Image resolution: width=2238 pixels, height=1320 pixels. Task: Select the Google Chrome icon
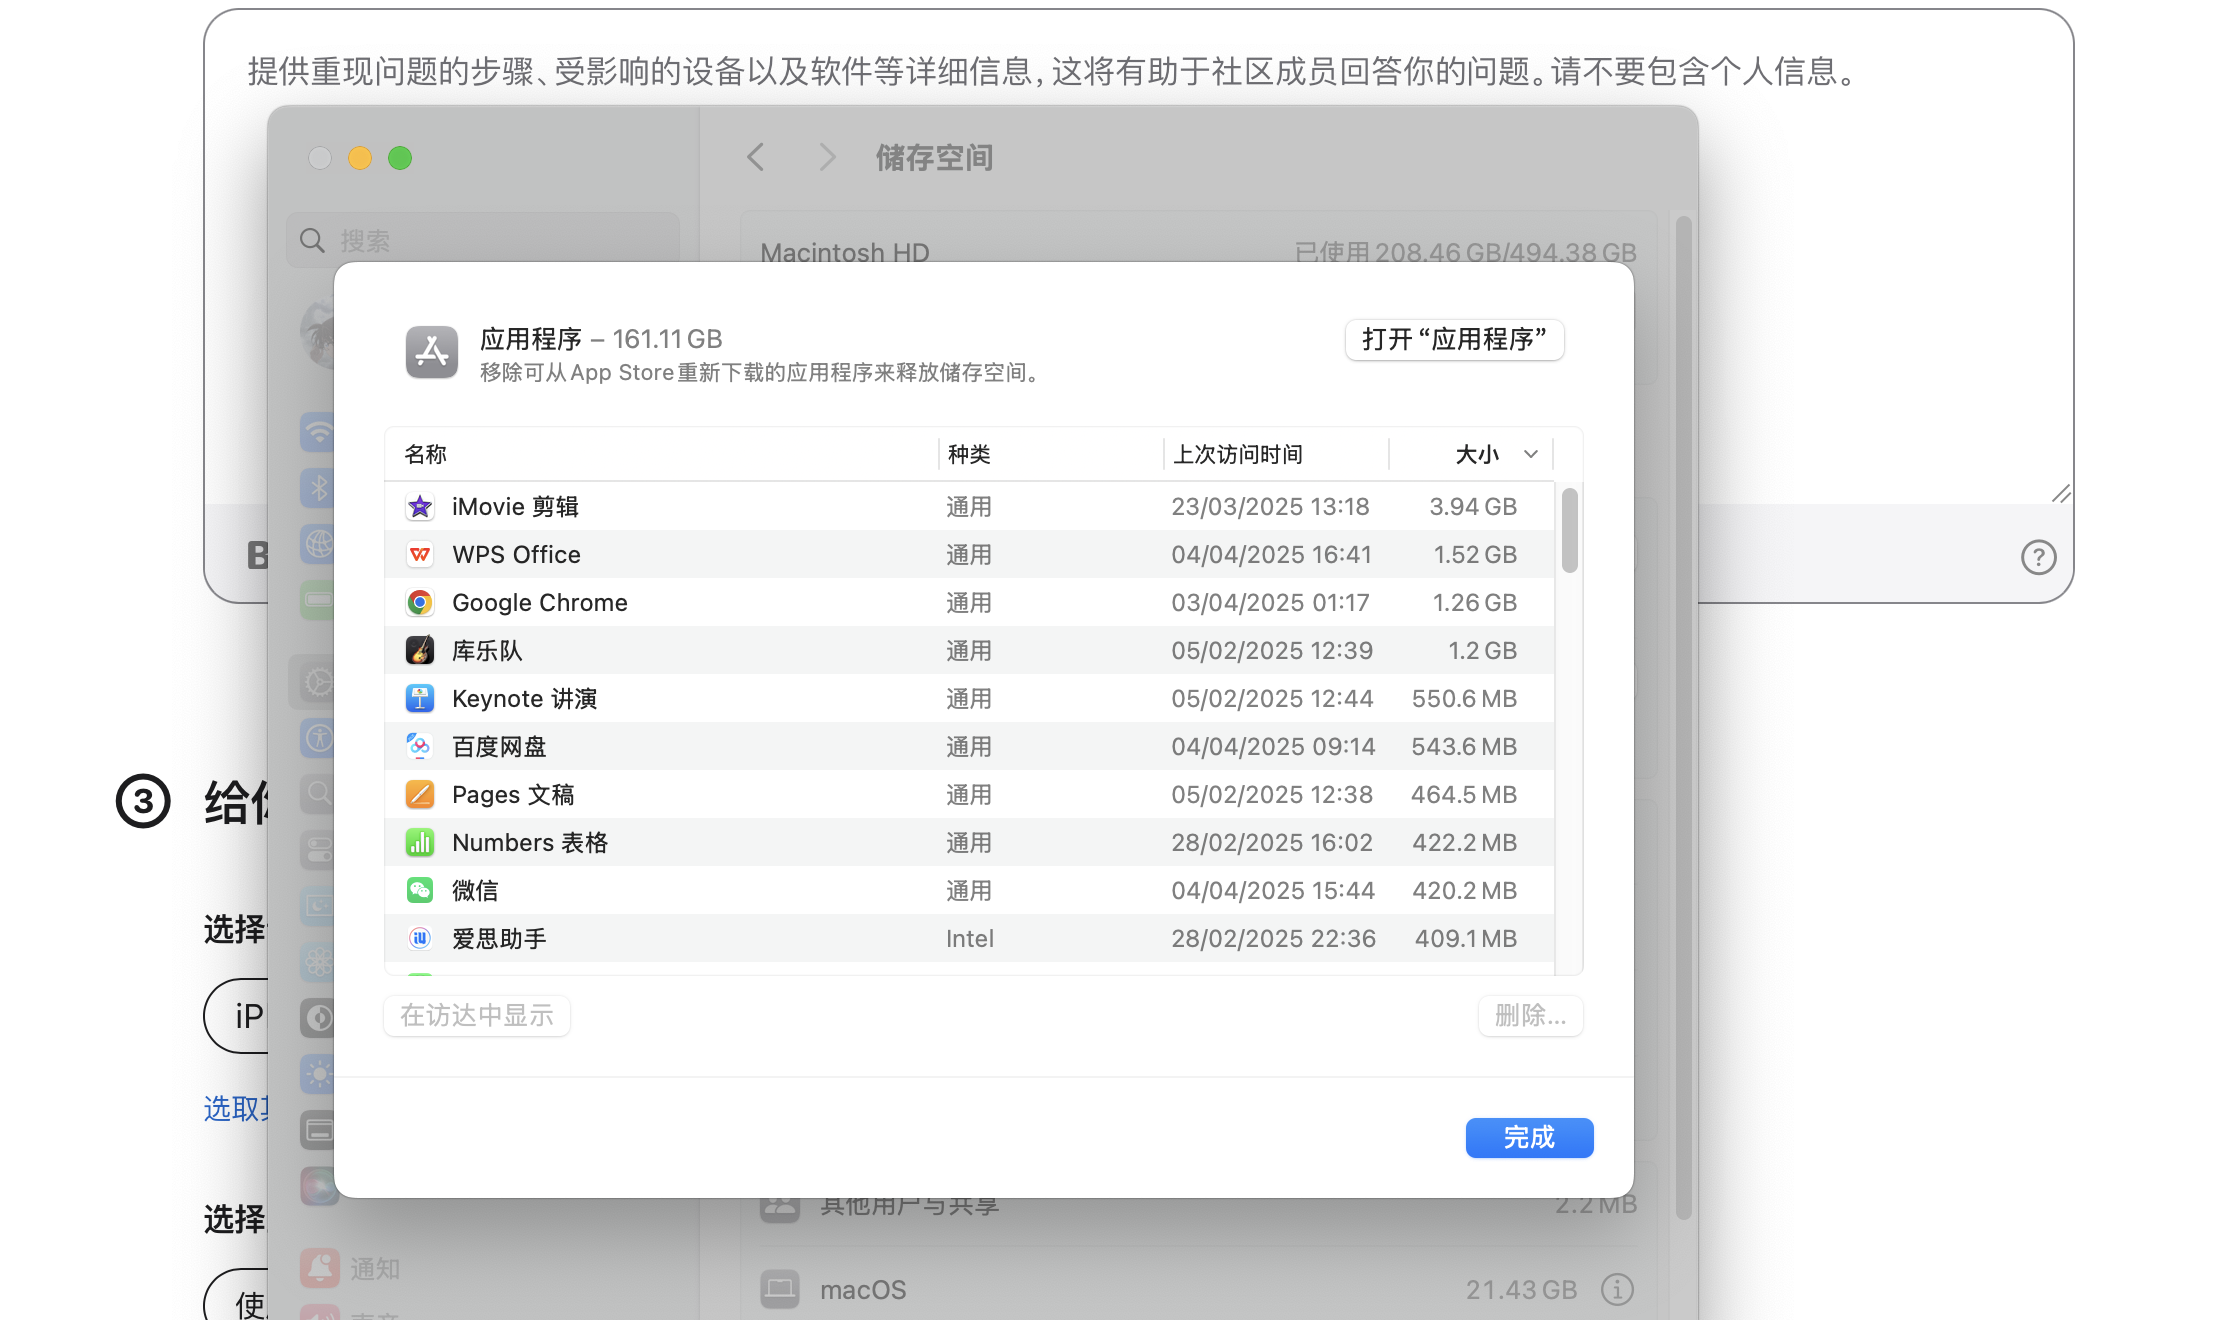pos(420,603)
